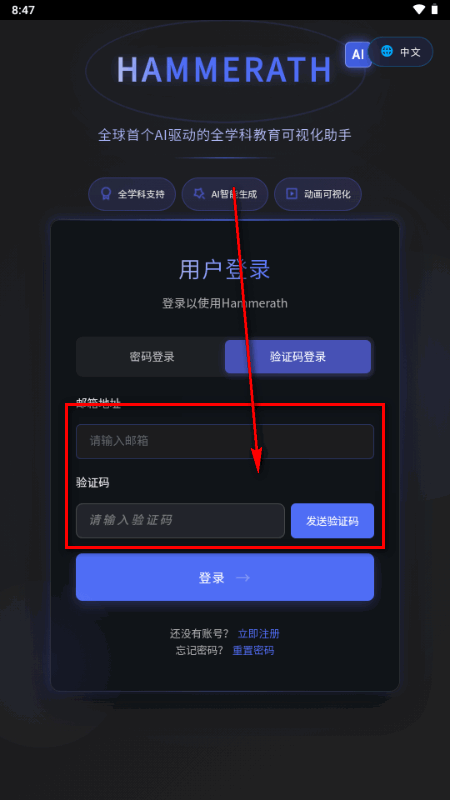Tap the Wi-Fi status bar icon
The width and height of the screenshot is (450, 800).
pos(419,10)
